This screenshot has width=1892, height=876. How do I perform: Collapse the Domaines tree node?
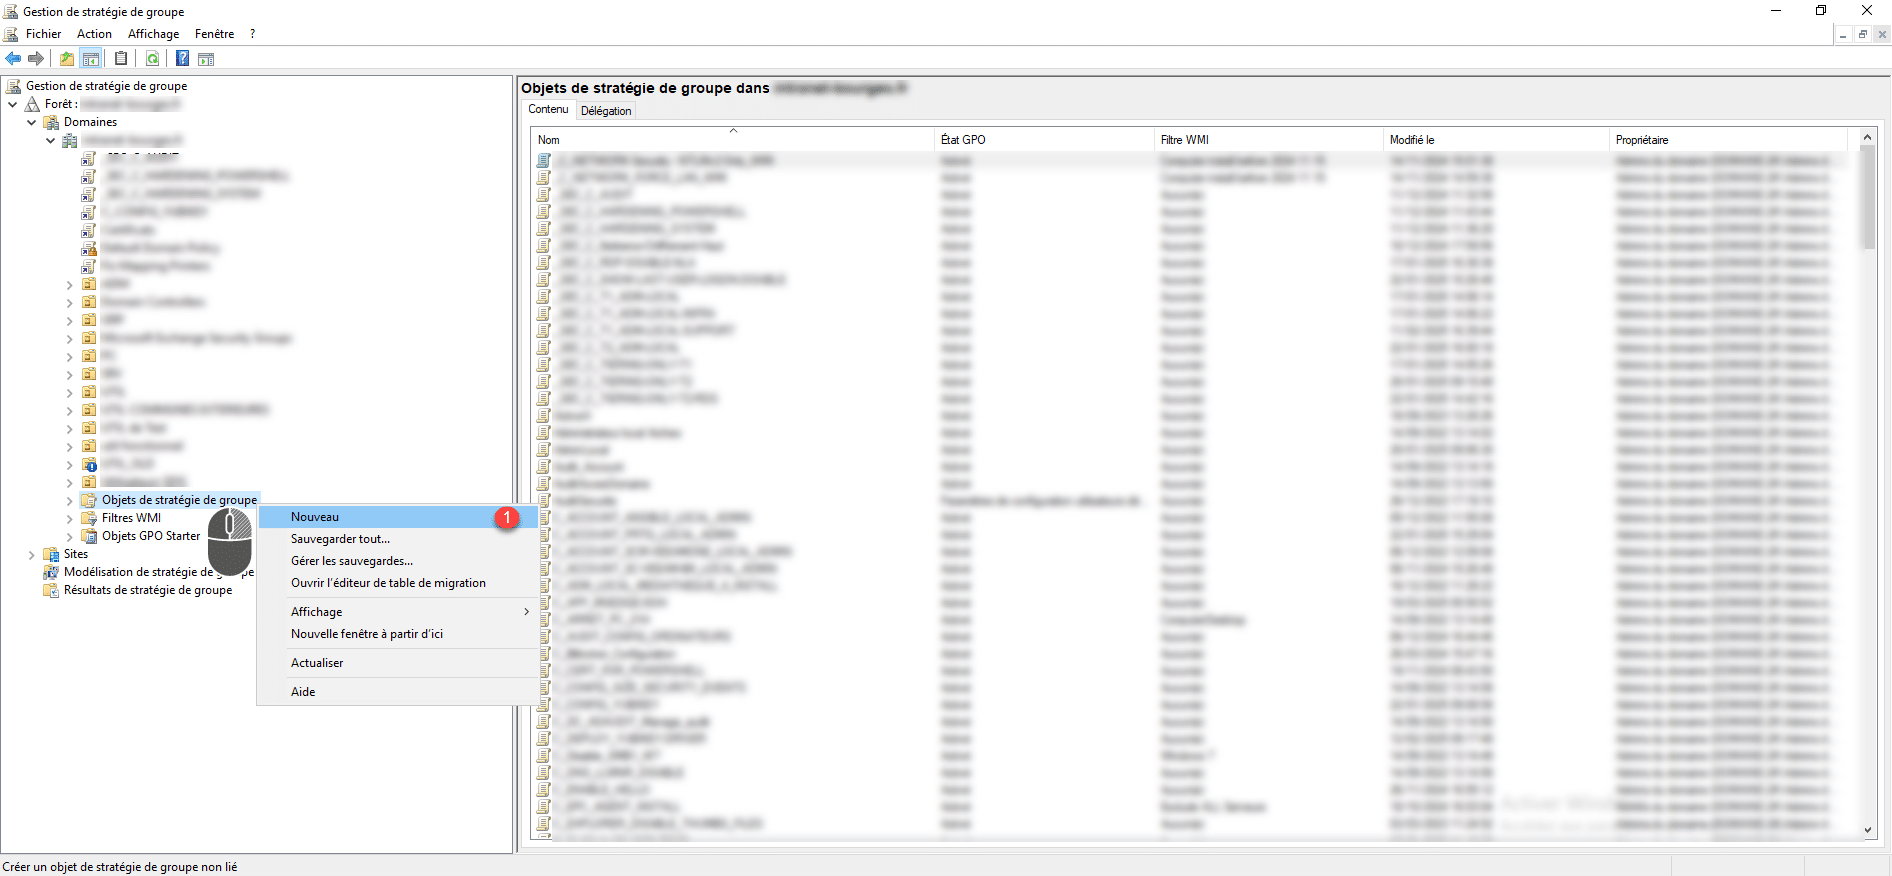pyautogui.click(x=32, y=122)
